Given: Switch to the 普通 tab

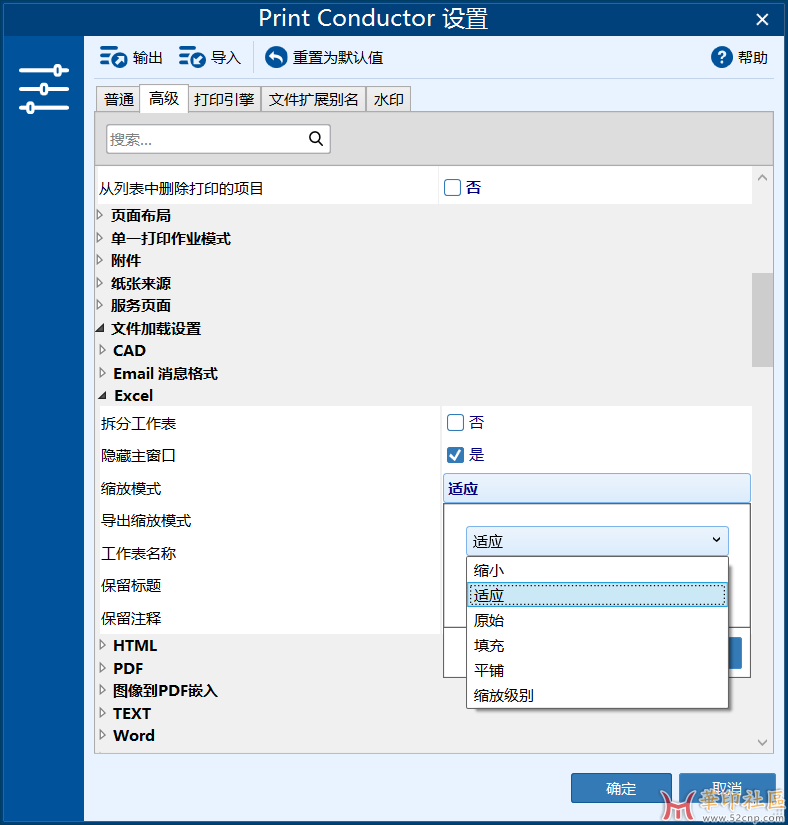Looking at the screenshot, I should [118, 99].
